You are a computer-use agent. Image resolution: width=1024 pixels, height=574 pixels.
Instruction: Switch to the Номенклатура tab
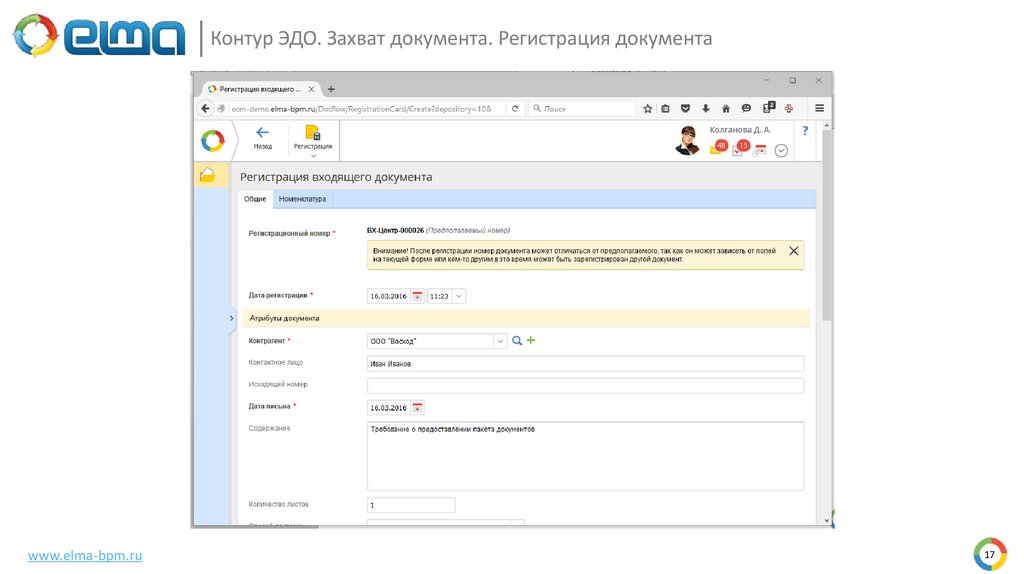[302, 199]
